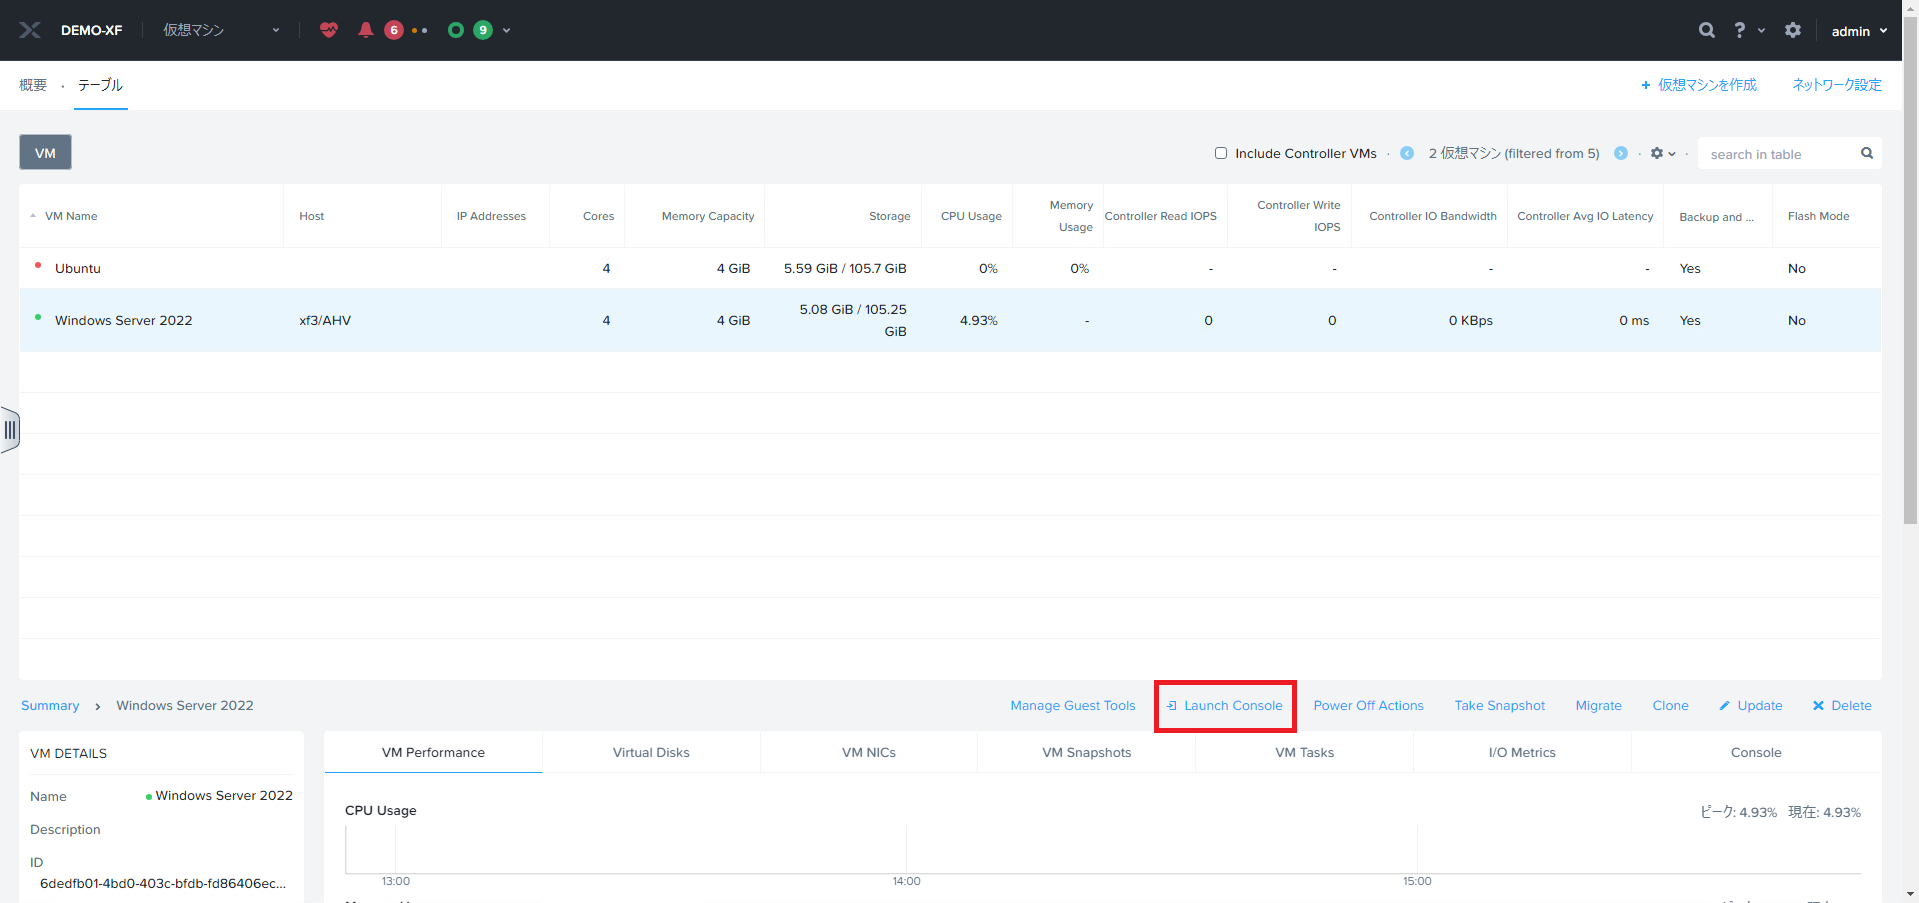
Task: Click Manage Guest Tools link
Action: tap(1073, 706)
